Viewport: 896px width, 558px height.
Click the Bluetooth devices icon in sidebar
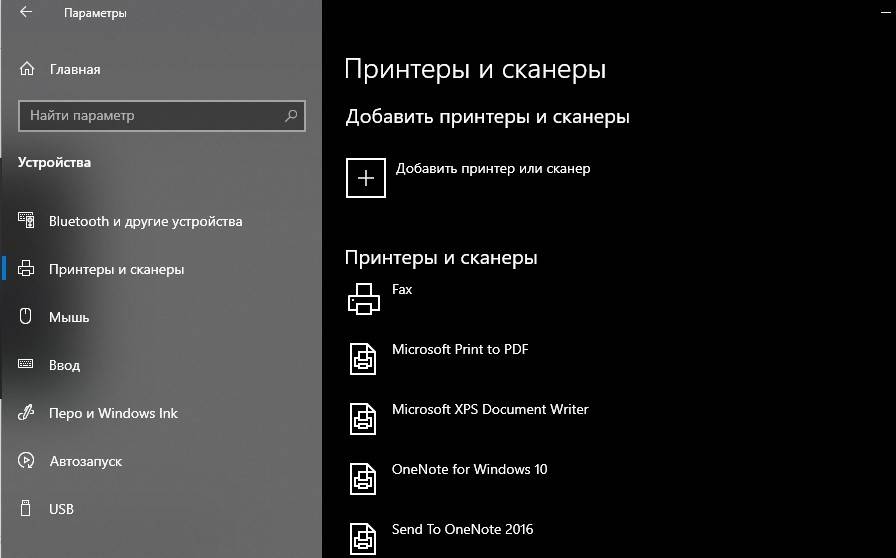click(x=27, y=221)
